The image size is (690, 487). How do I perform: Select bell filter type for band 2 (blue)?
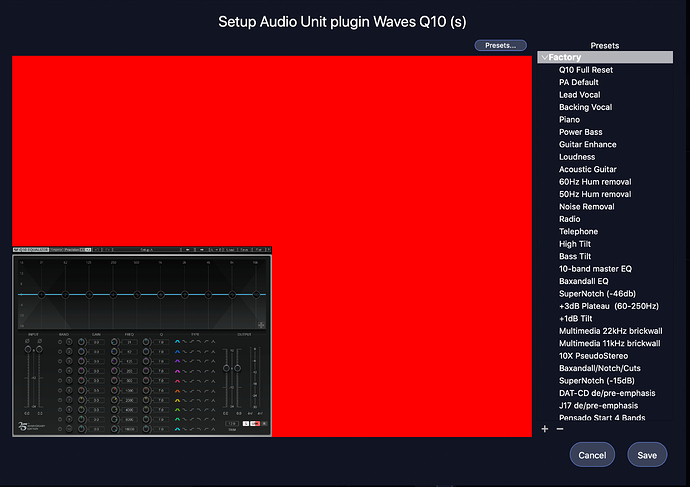coord(177,352)
